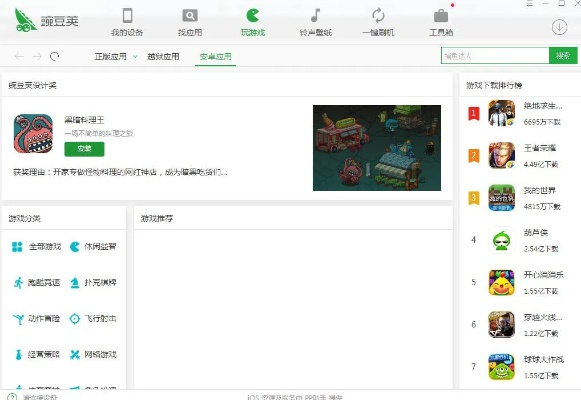Click 豌豆荚设计奖 heading
This screenshot has width=581, height=400.
point(33,86)
